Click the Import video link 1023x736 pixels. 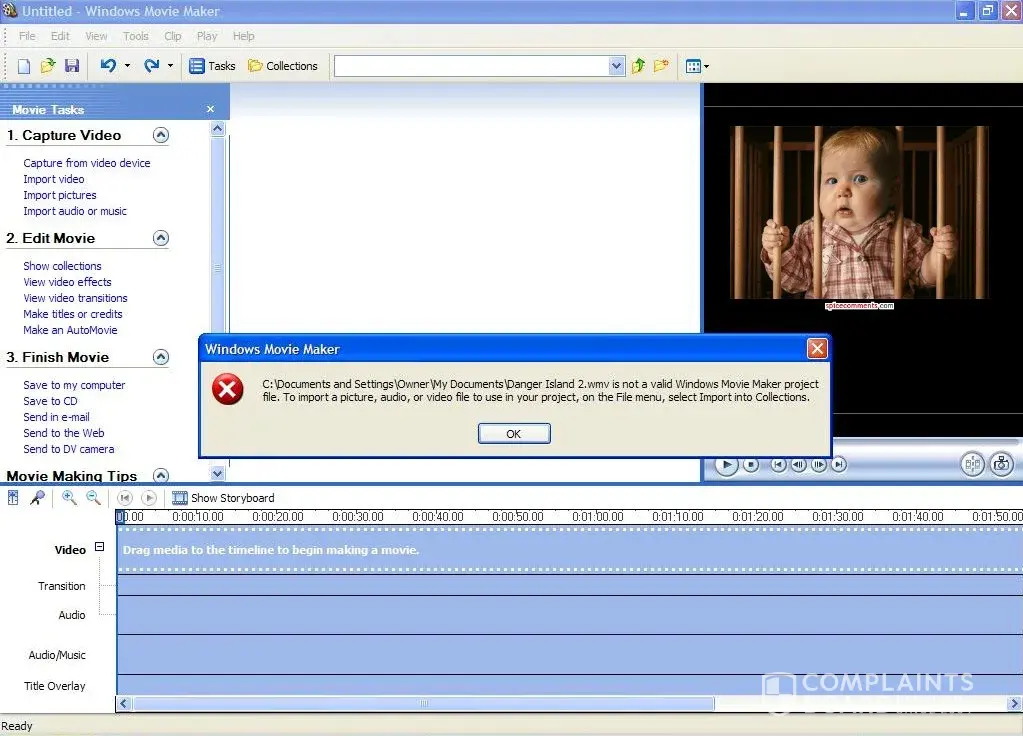tap(54, 179)
